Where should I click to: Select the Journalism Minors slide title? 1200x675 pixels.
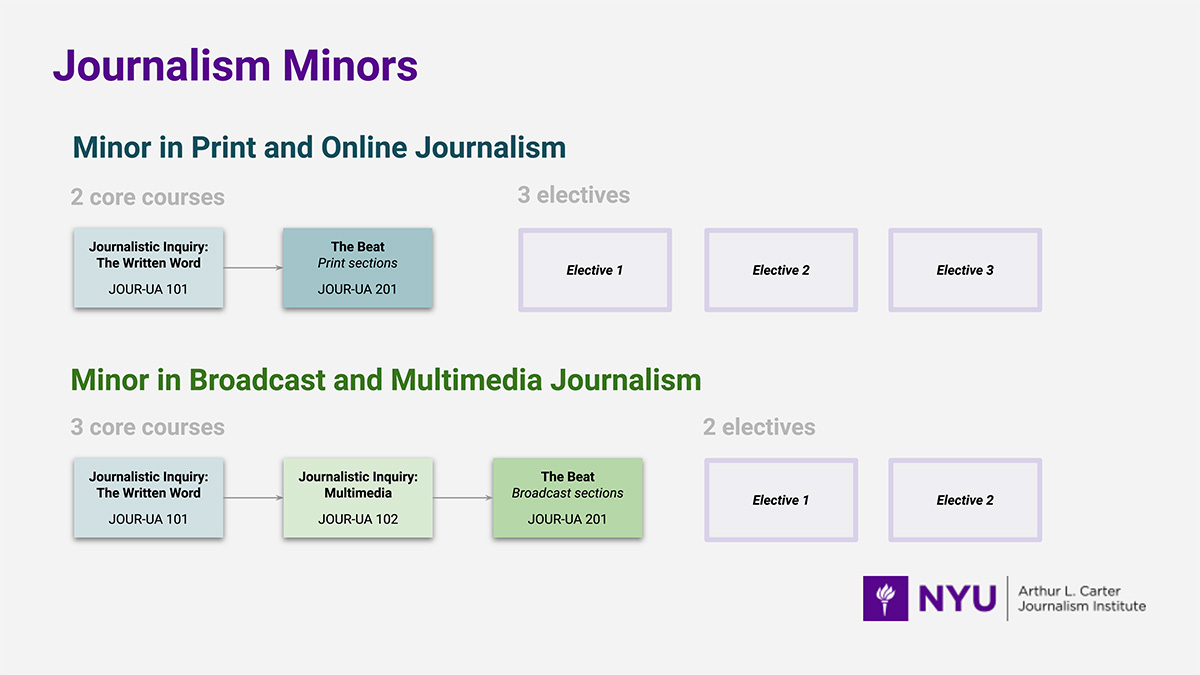pos(235,66)
